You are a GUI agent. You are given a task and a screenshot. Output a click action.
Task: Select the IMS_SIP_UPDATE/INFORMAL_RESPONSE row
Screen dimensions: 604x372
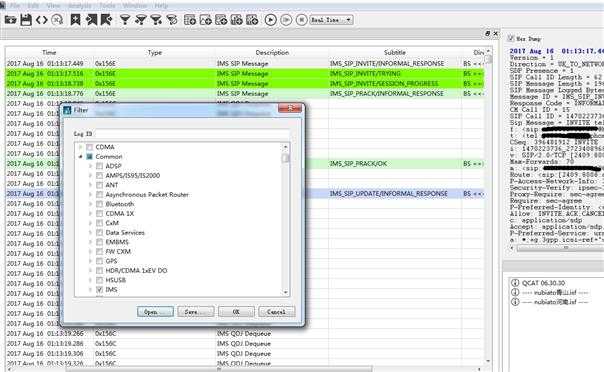click(393, 194)
